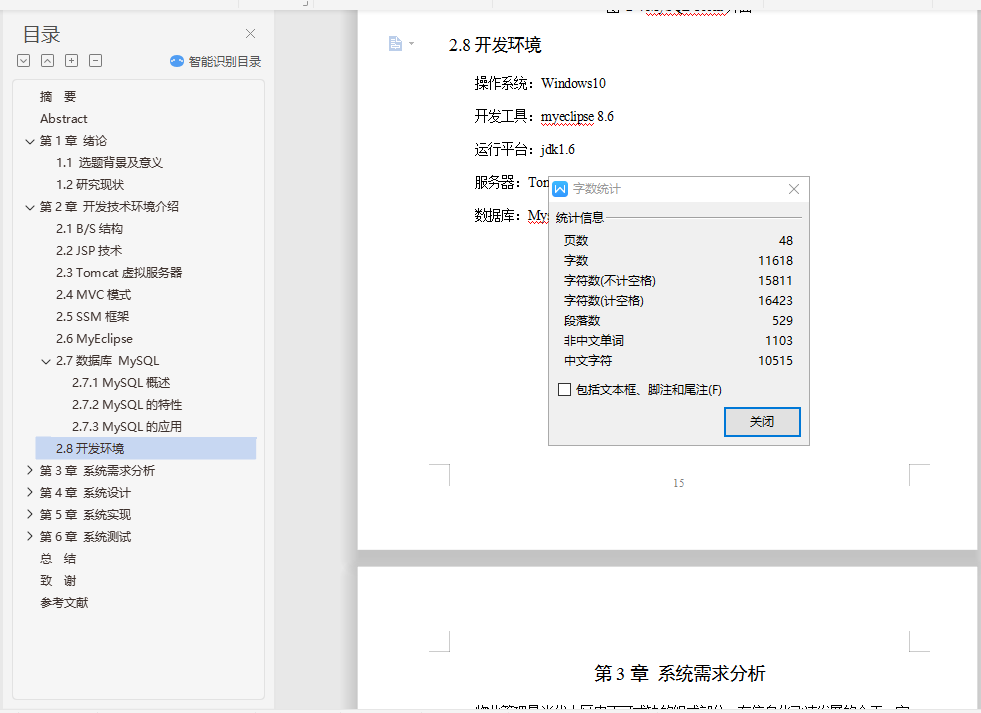Go to 致 谢 in outline

click(x=58, y=580)
